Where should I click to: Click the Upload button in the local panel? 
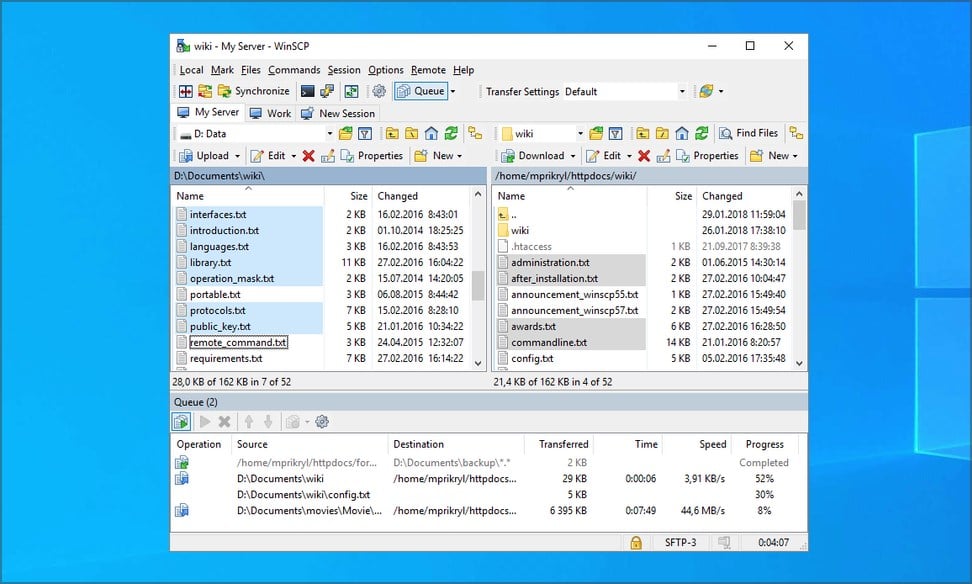(x=204, y=156)
